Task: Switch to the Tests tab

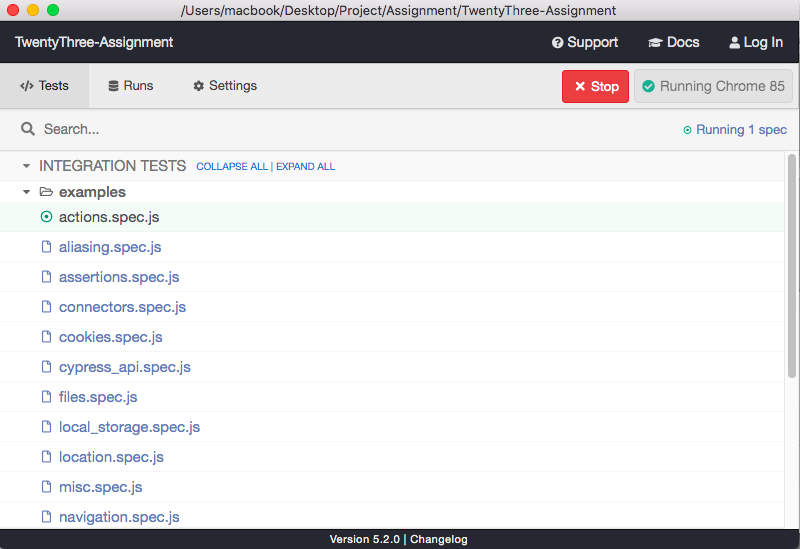Action: [x=44, y=86]
